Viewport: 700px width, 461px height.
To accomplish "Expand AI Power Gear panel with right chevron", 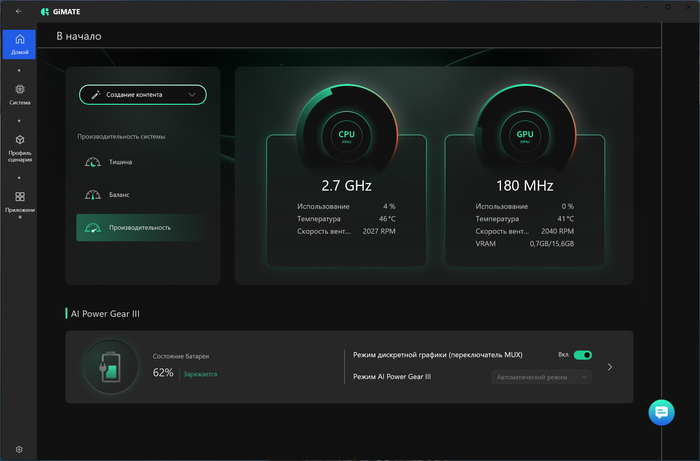I will [x=610, y=367].
